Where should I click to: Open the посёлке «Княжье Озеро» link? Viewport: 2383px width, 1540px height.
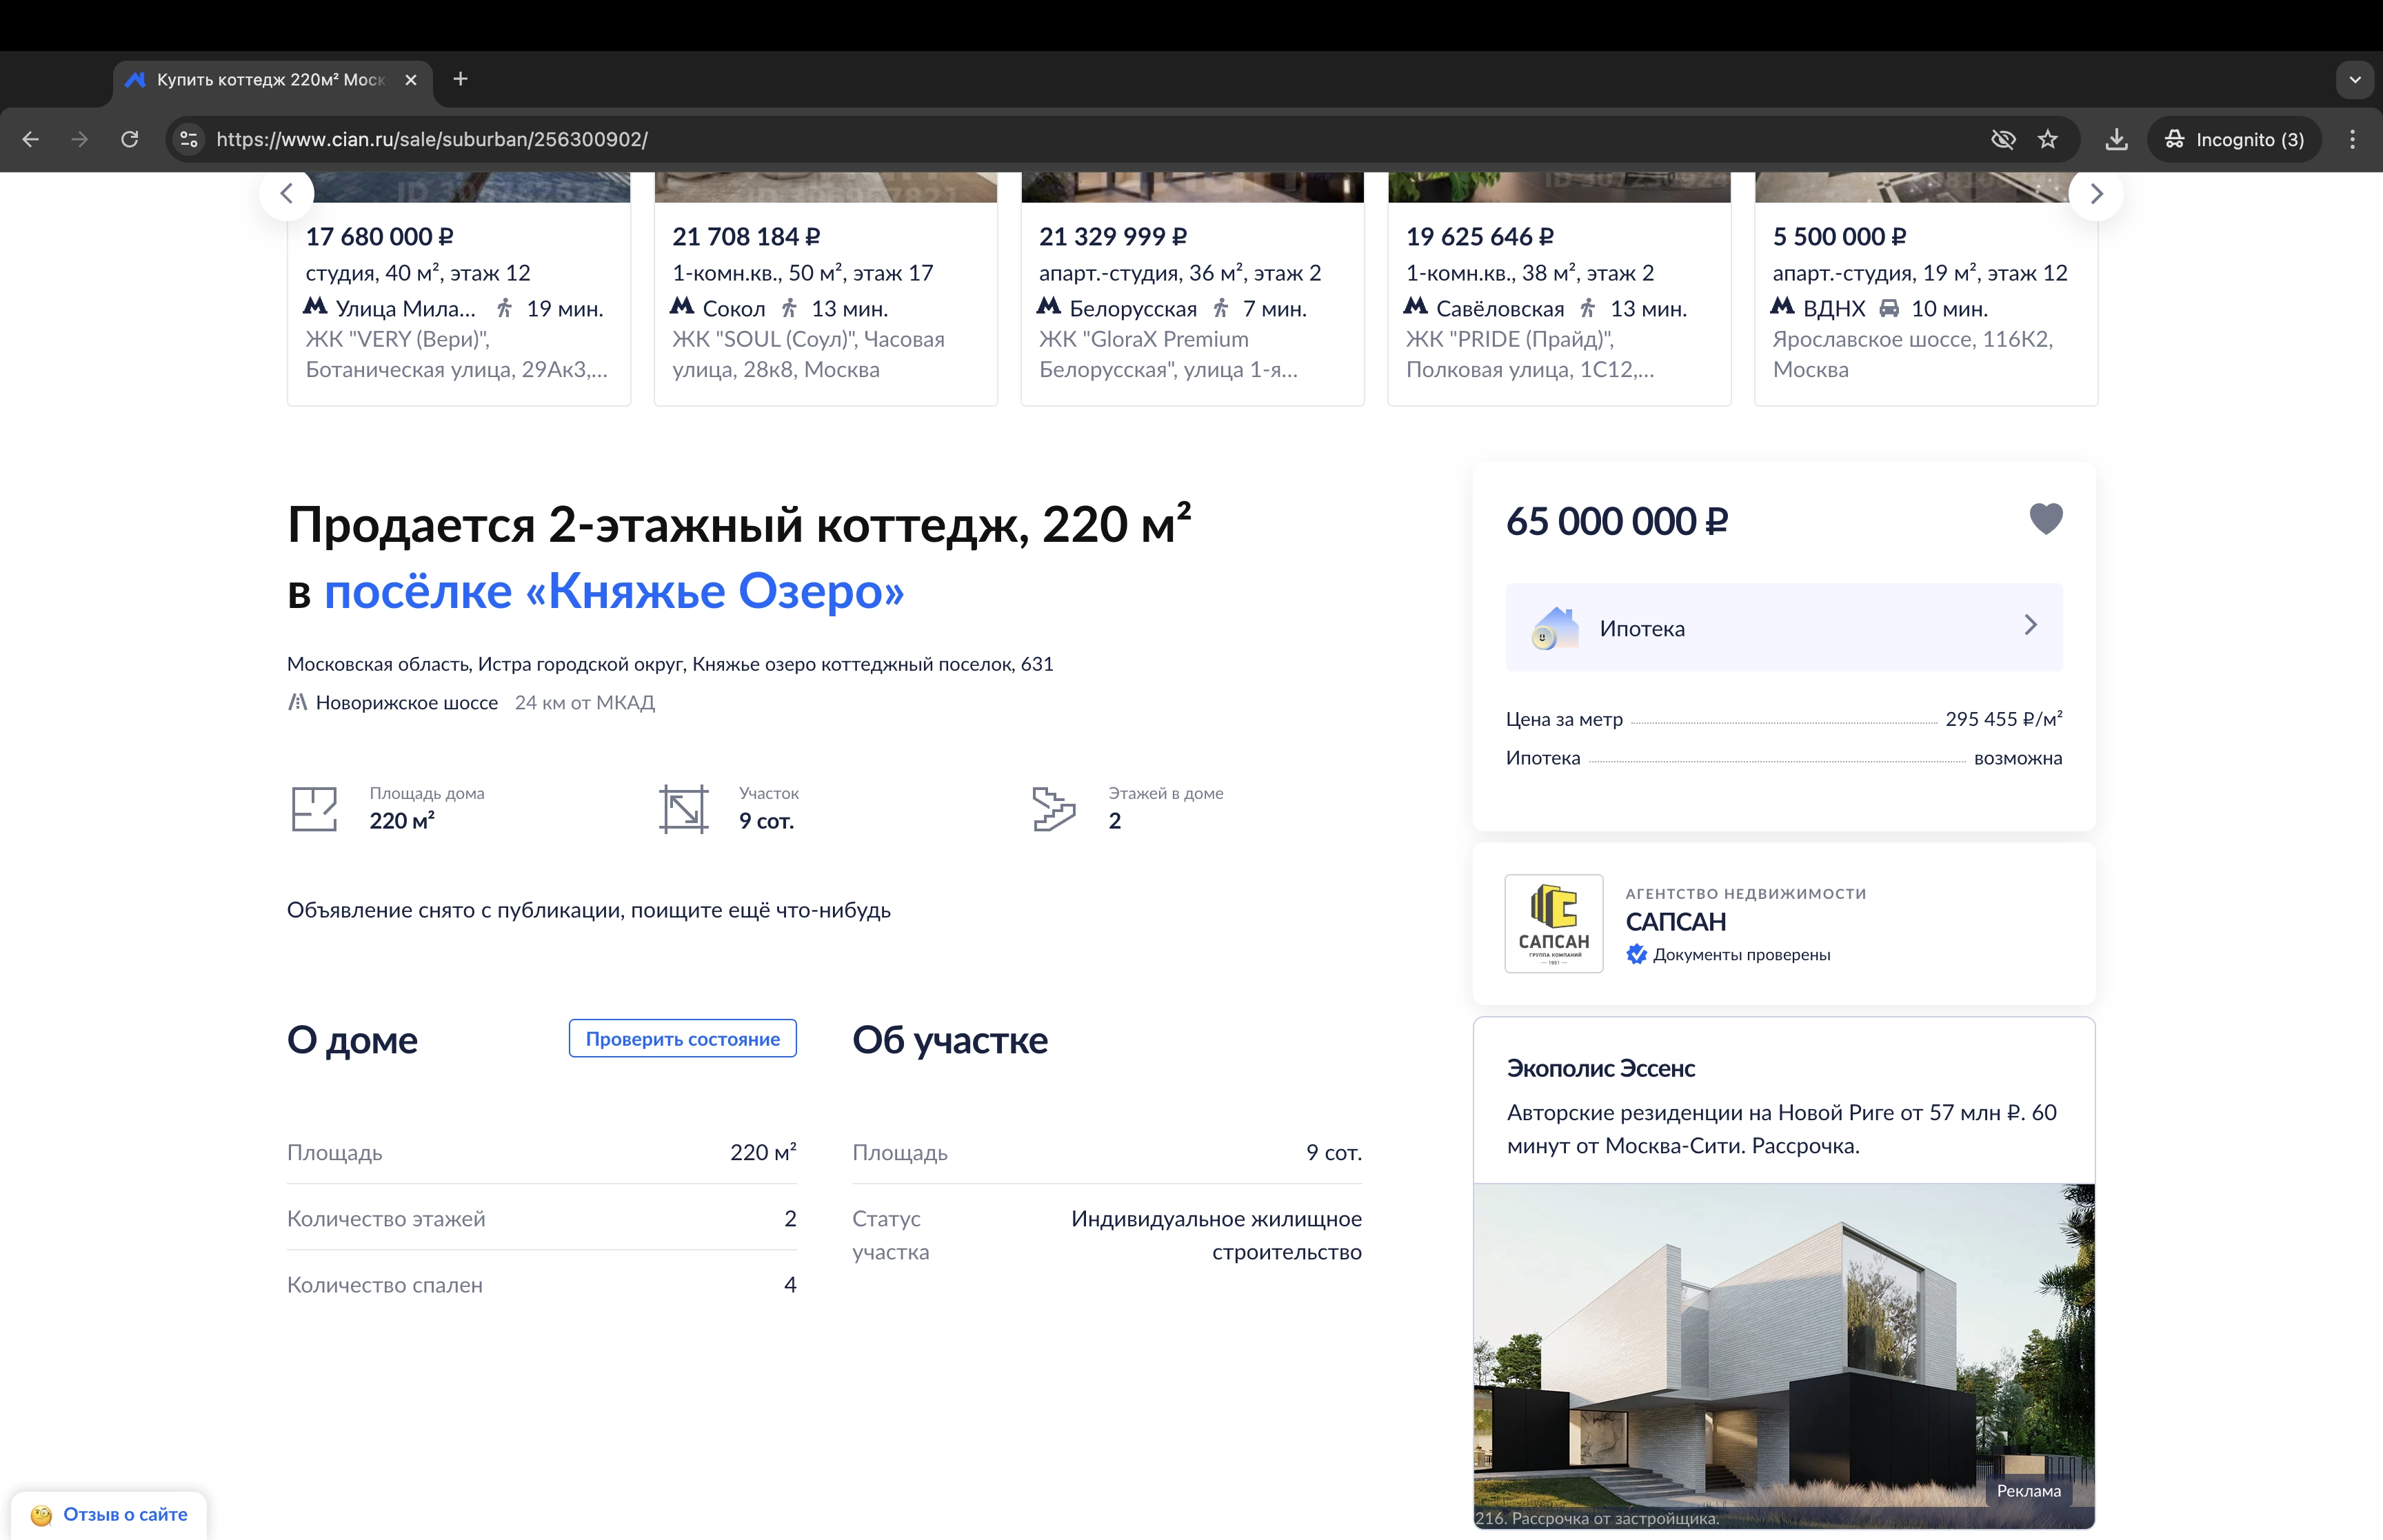click(615, 591)
